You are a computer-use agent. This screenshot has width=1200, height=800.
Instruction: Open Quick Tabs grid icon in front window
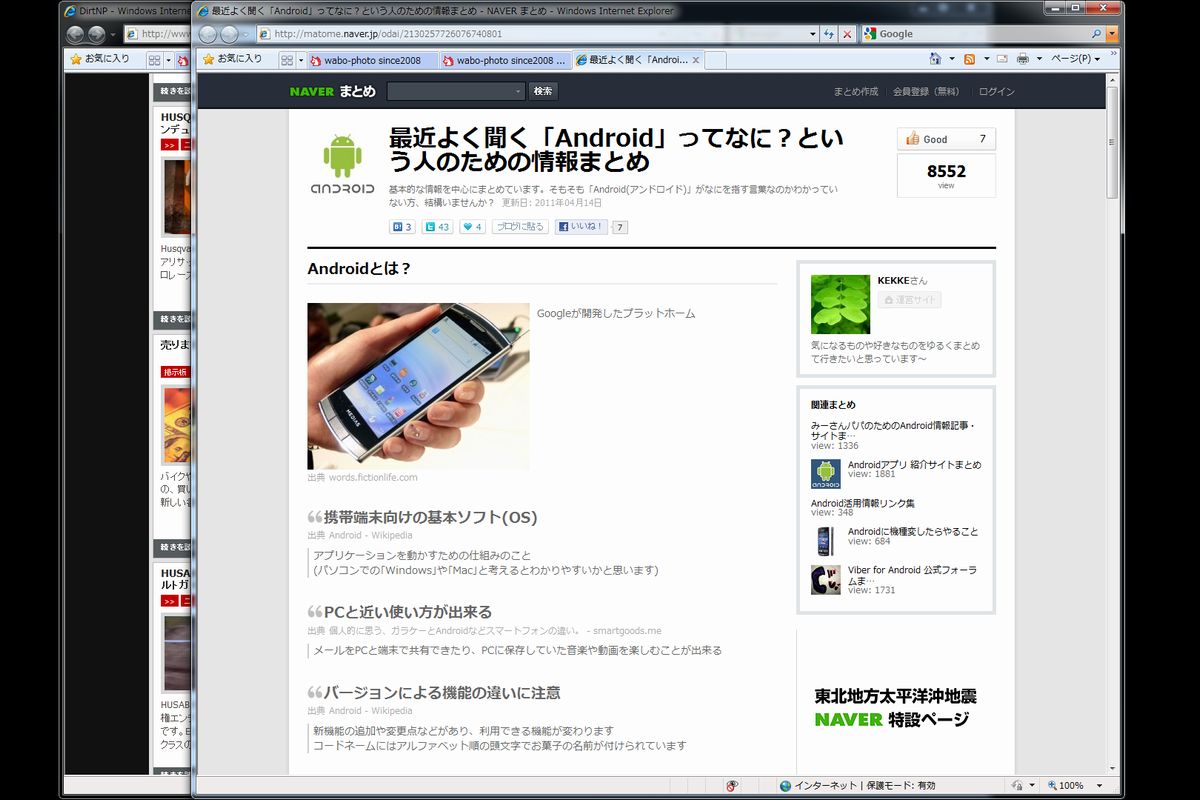pyautogui.click(x=287, y=60)
